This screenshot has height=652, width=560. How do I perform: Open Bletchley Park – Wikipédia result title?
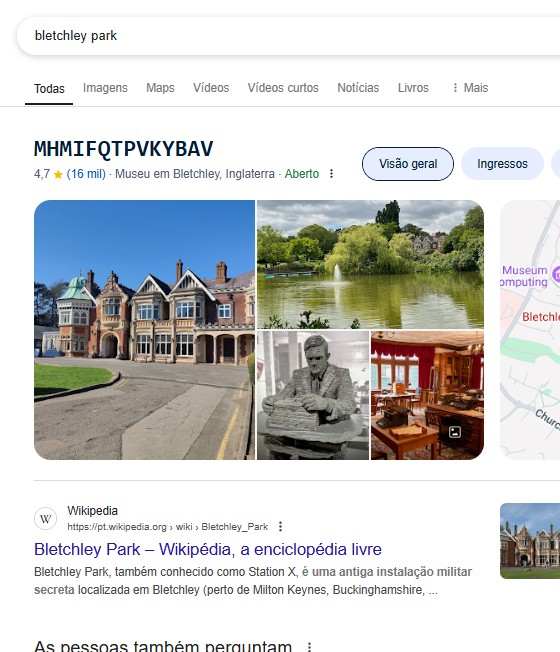click(x=208, y=549)
